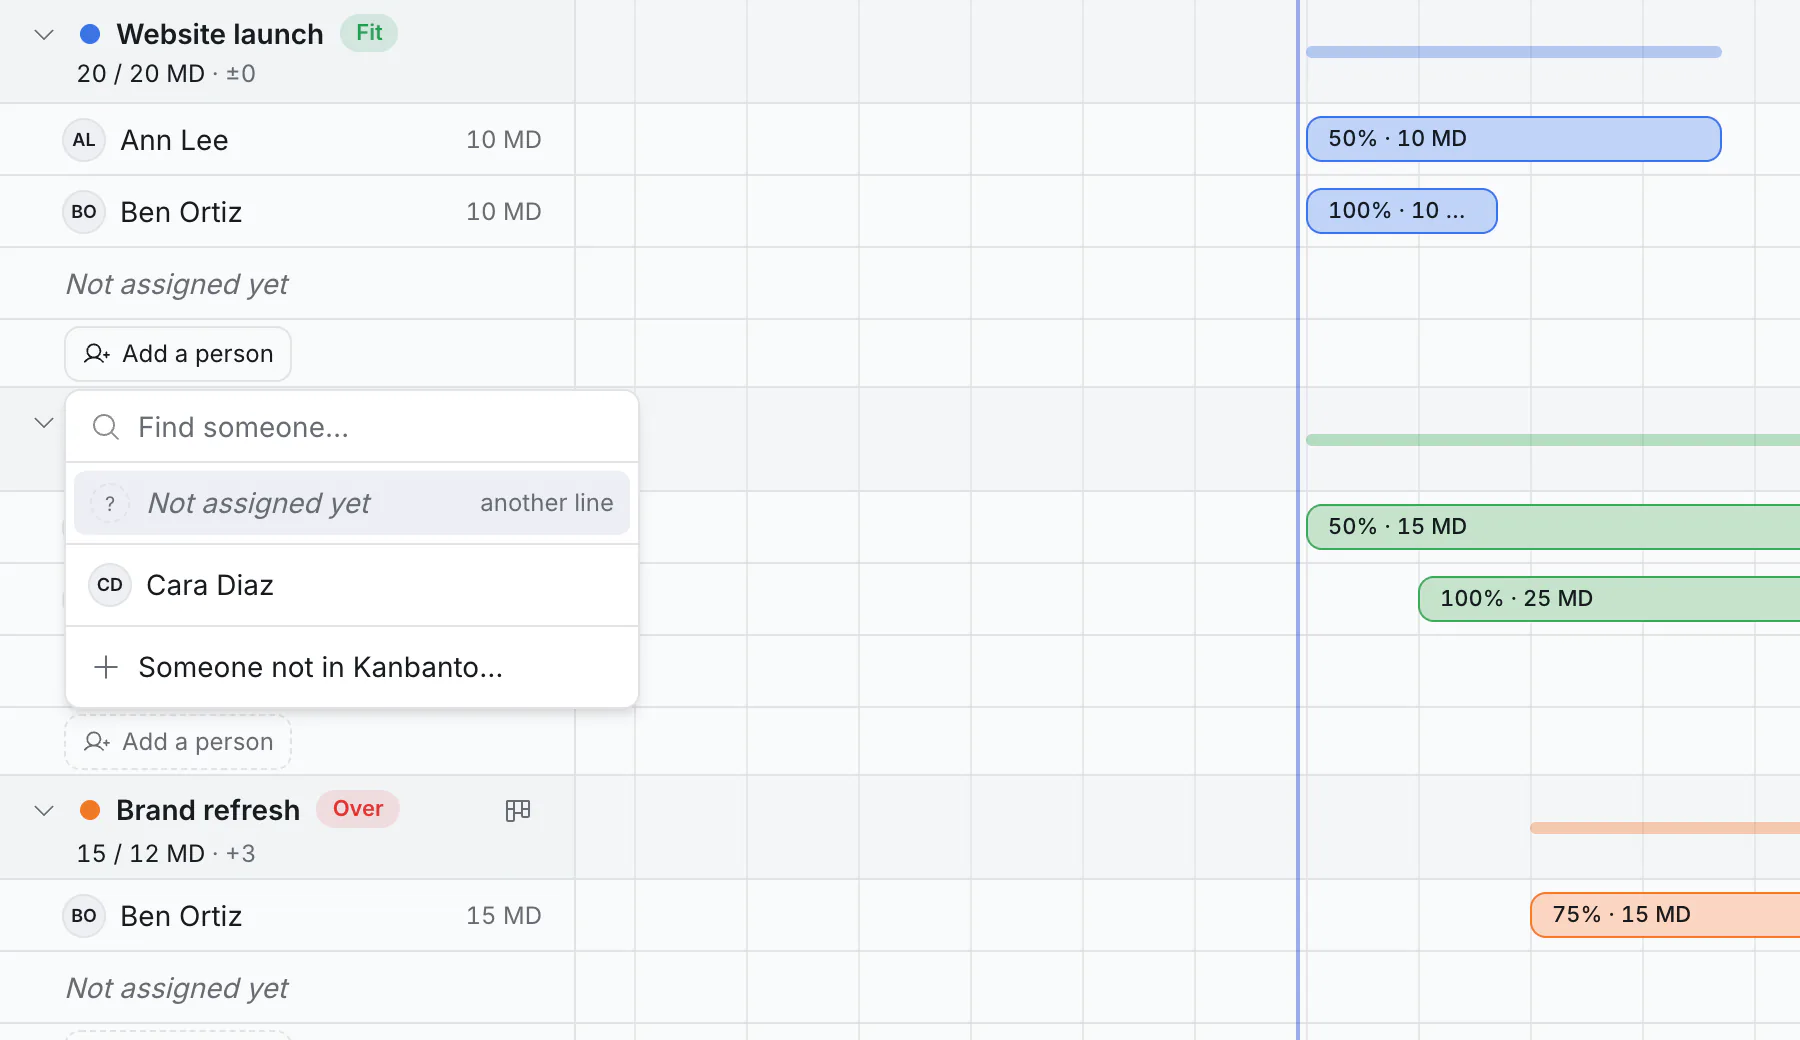1800x1040 pixels.
Task: Click the Brand refresh summary bar
Action: tap(1665, 828)
